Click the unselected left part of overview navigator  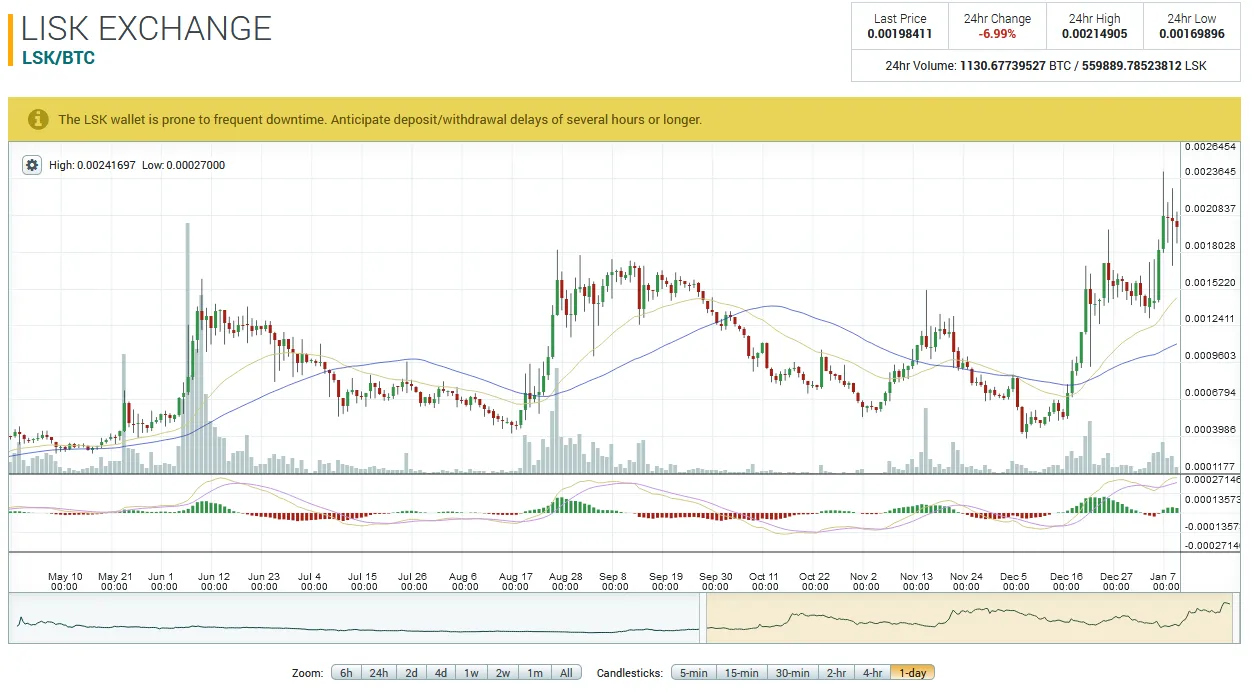[x=356, y=619]
